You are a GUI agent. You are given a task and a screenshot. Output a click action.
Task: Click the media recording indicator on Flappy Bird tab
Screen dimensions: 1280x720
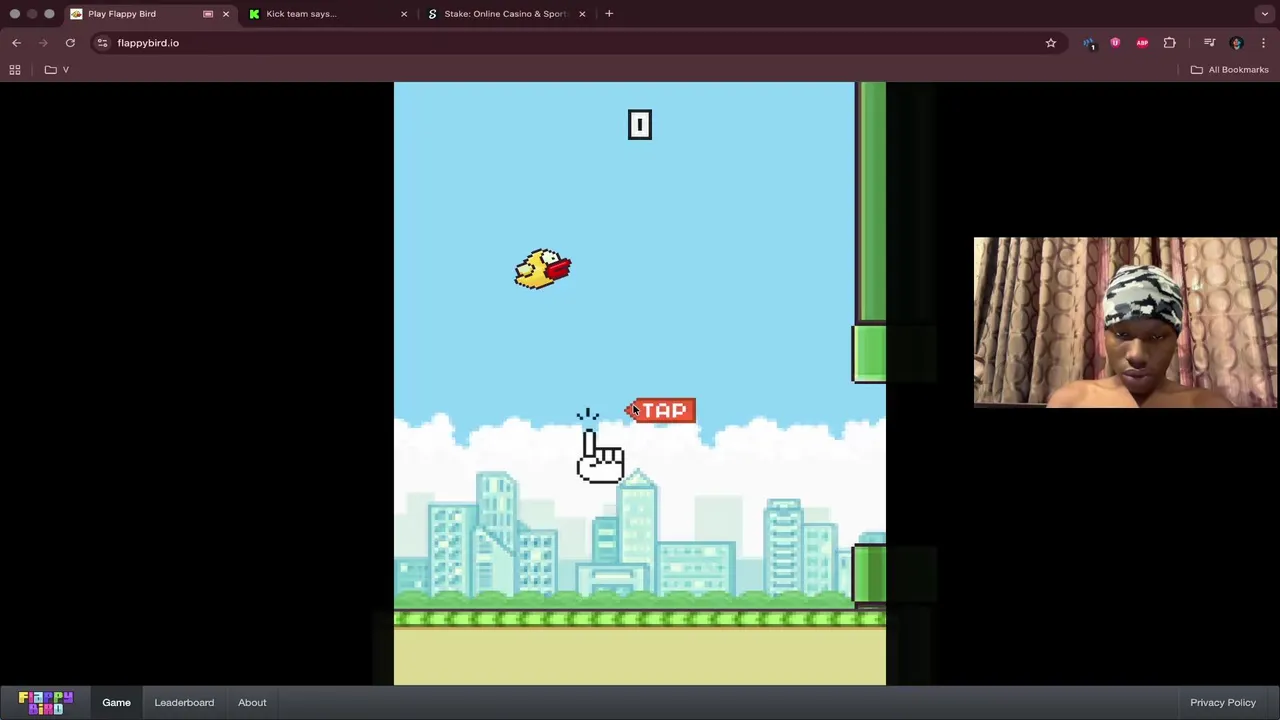208,14
